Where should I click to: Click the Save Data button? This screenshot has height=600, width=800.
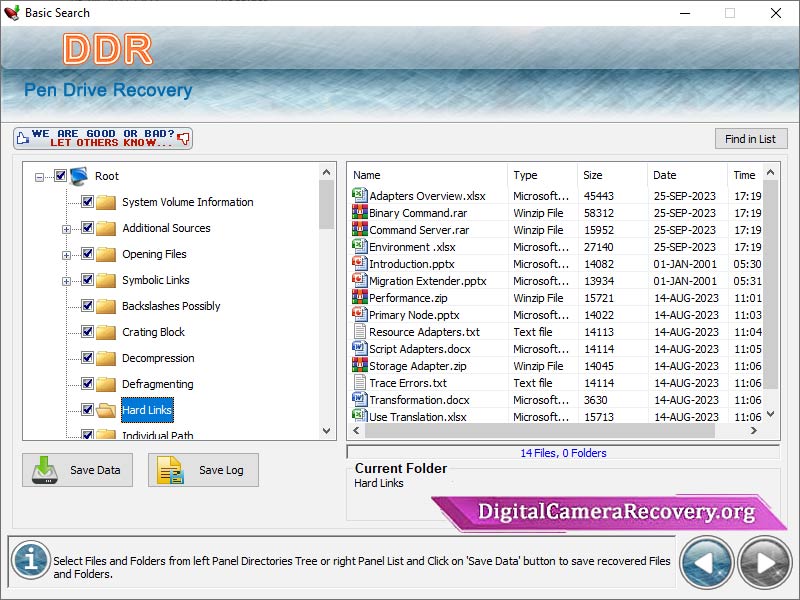pyautogui.click(x=77, y=470)
